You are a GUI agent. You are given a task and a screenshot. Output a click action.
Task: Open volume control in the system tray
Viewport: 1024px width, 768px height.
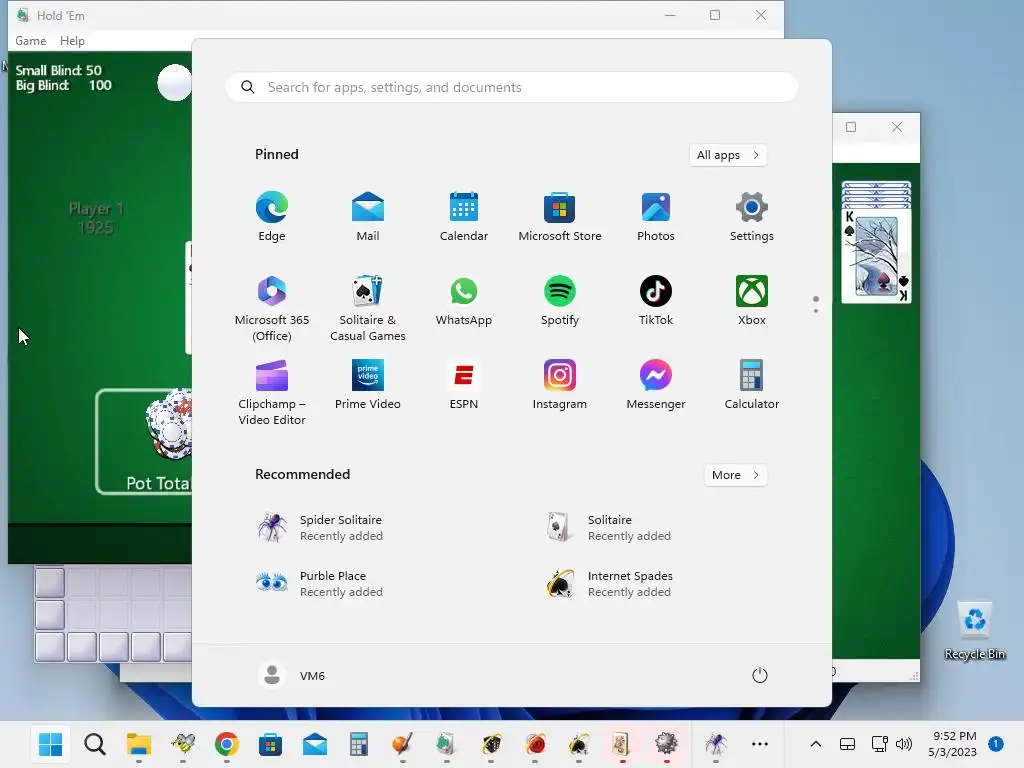[x=904, y=744]
